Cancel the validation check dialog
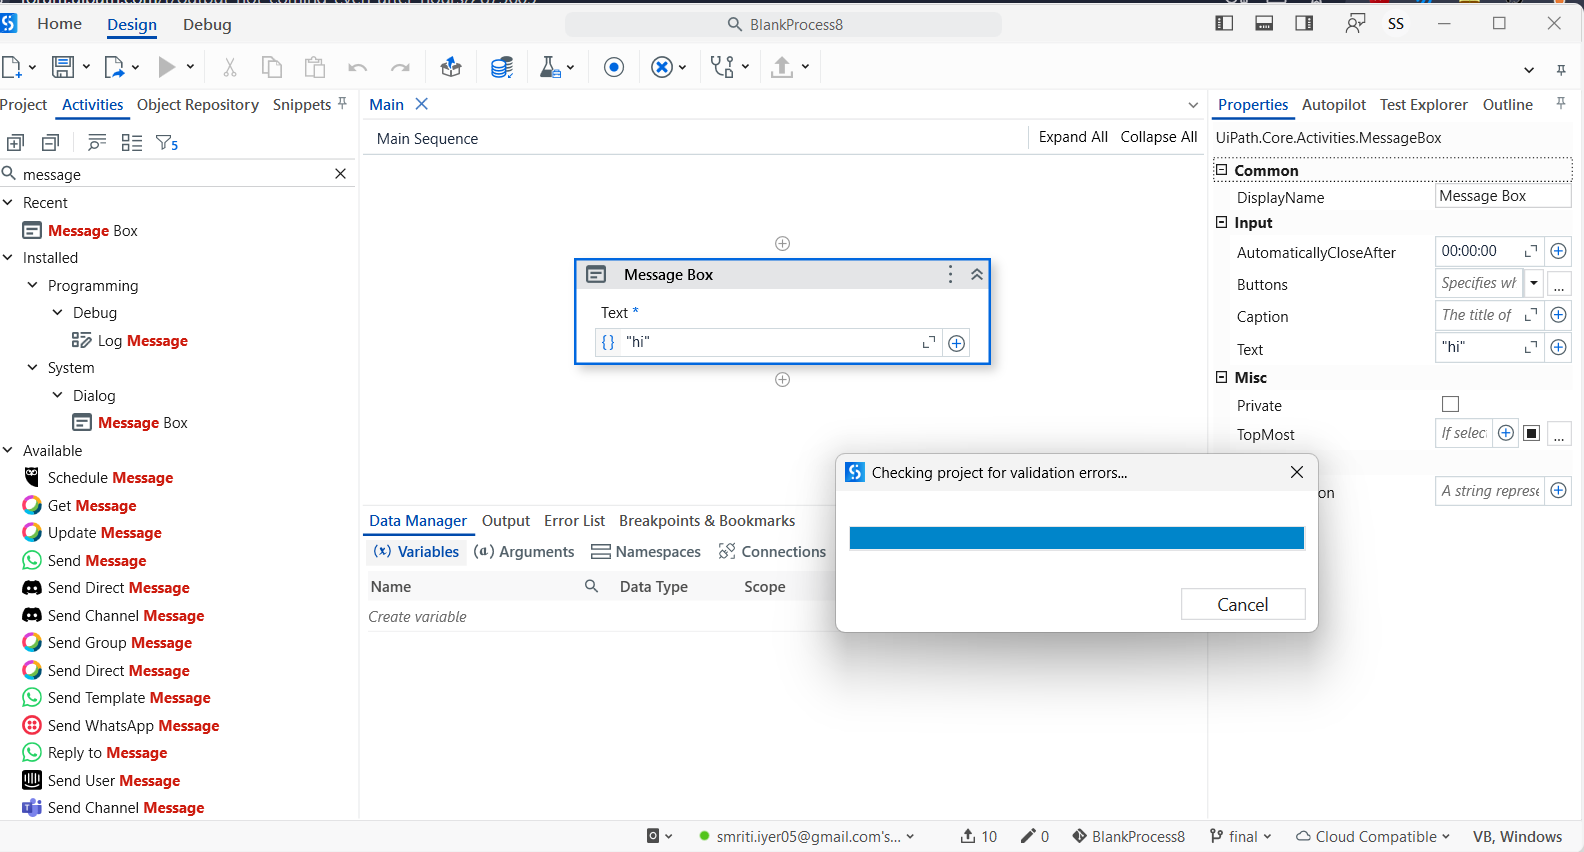 [x=1243, y=604]
